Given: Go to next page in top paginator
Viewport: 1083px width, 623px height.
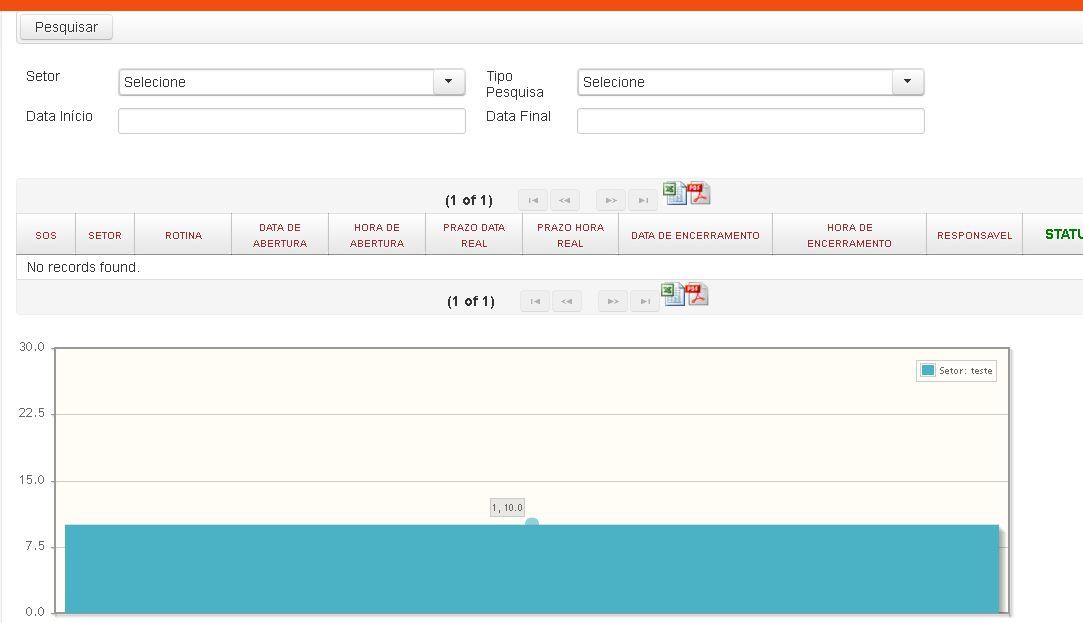Looking at the screenshot, I should [x=611, y=200].
